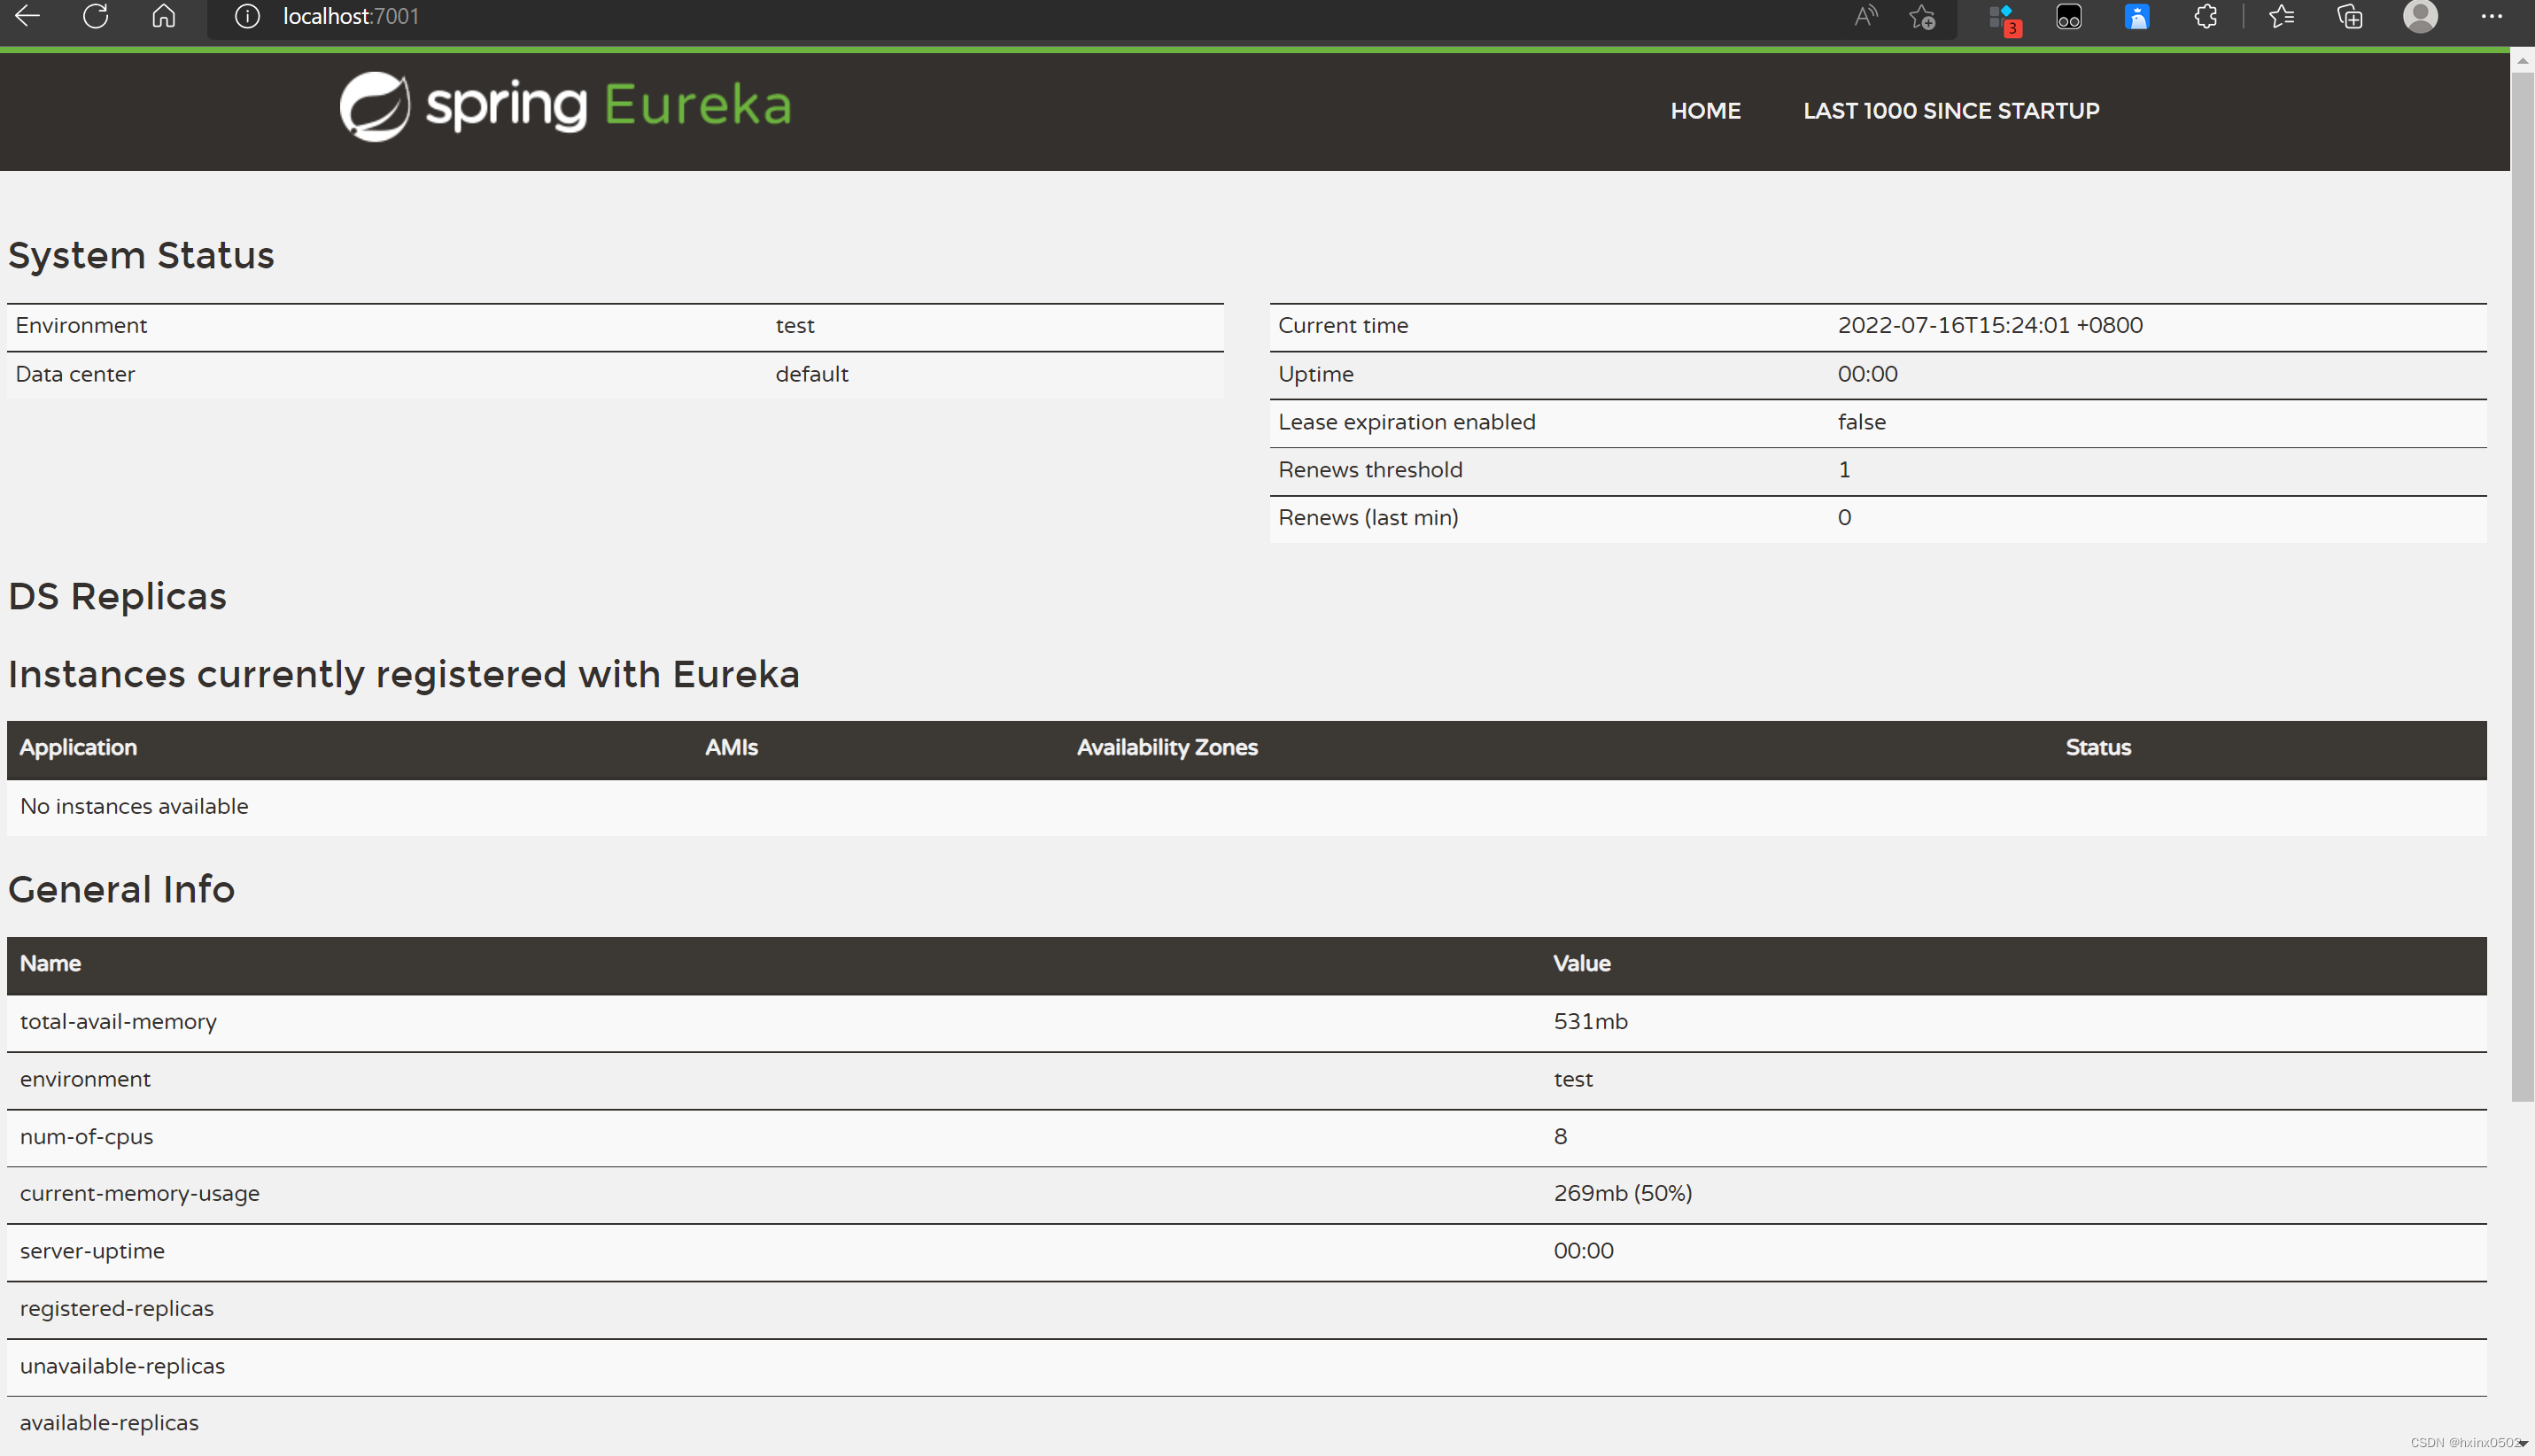Go to browser home page icon
Viewport: 2535px width, 1456px height.
[164, 16]
